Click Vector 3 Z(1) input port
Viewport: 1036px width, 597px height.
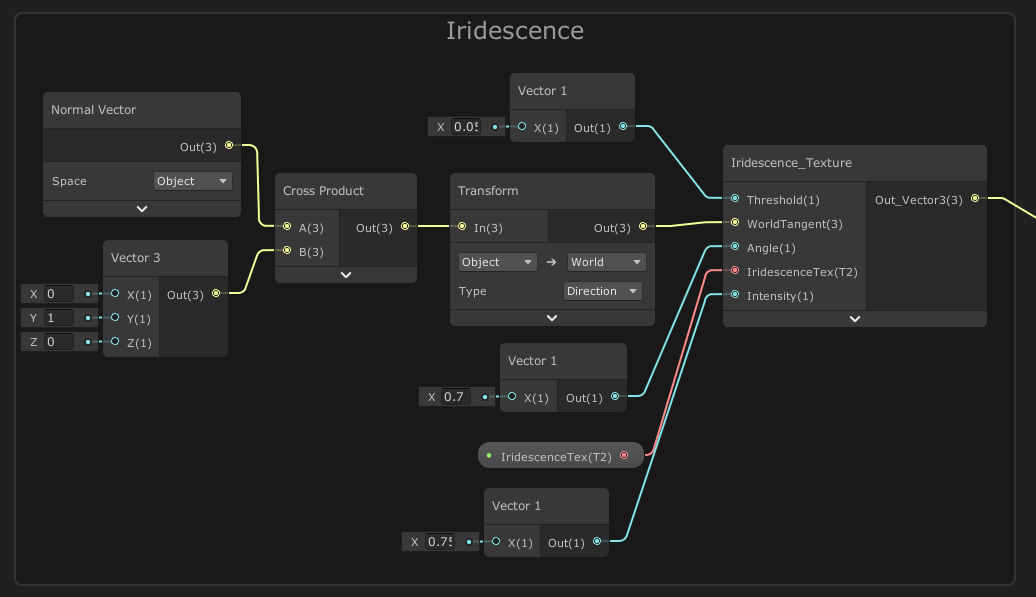pyautogui.click(x=115, y=341)
